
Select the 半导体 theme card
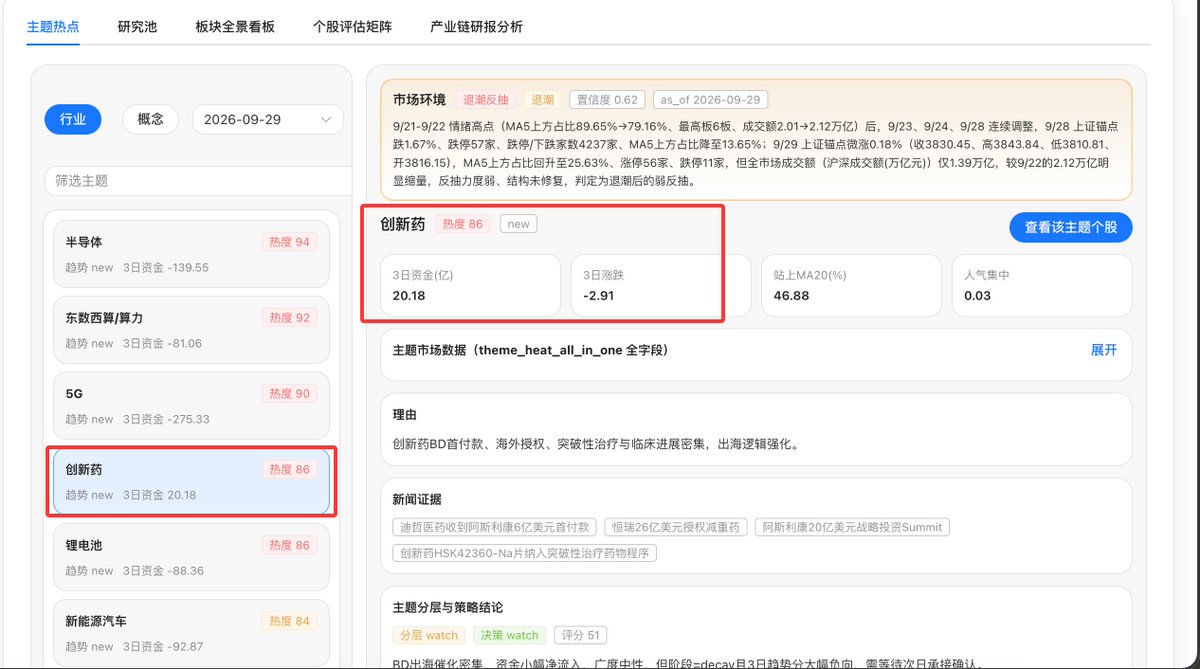pyautogui.click(x=191, y=254)
